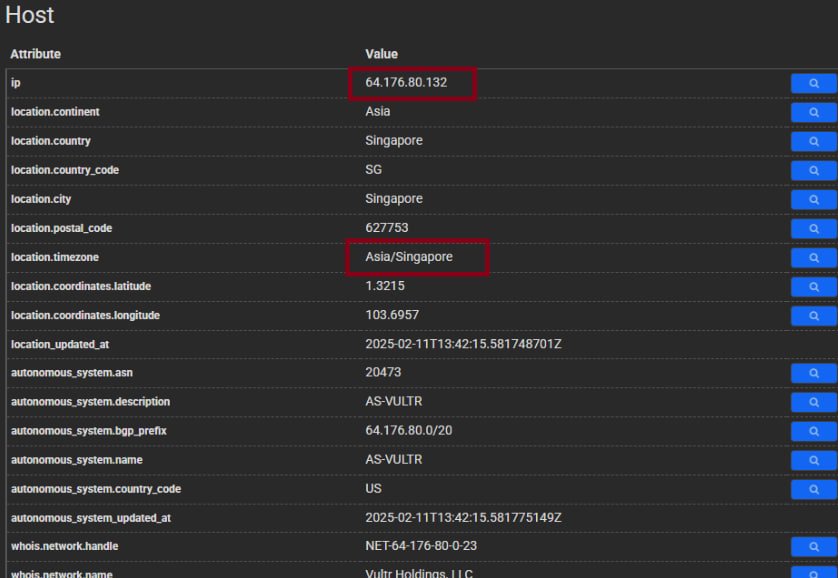Search by autonomous_system.country_code US

pos(813,489)
